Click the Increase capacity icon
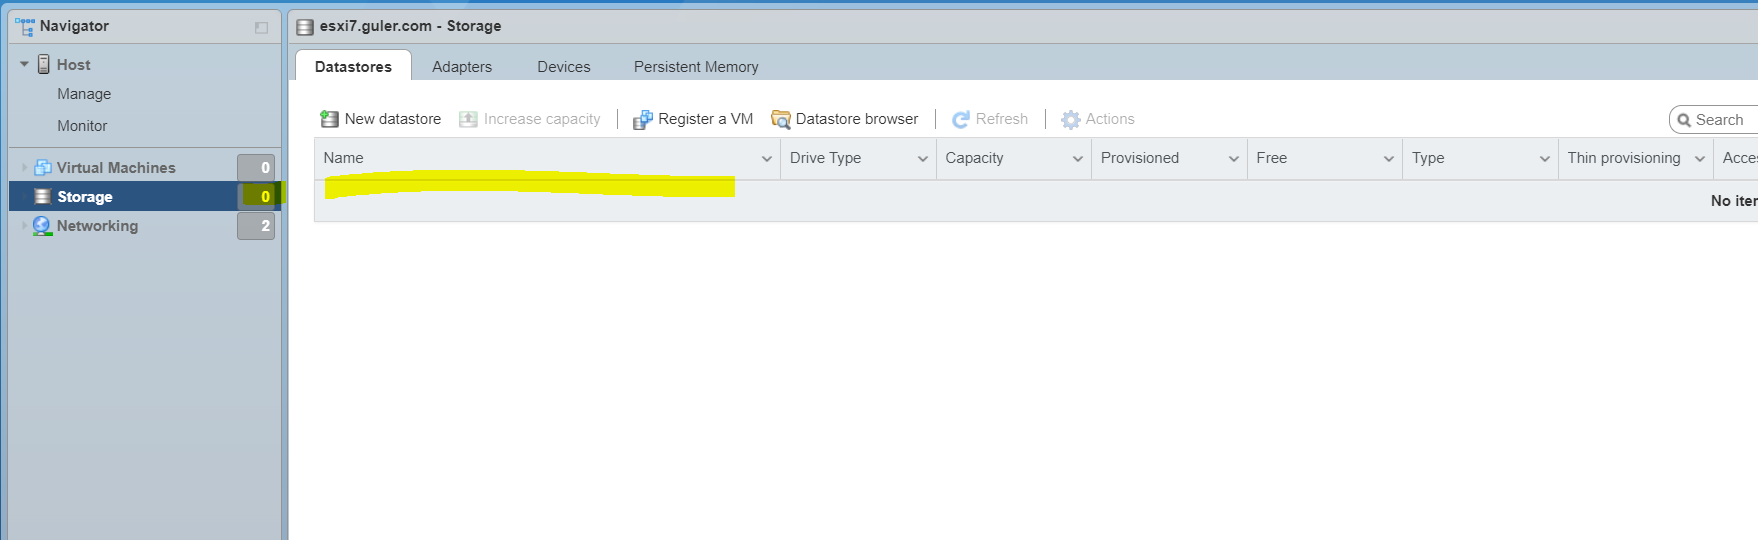1758x540 pixels. coord(468,119)
